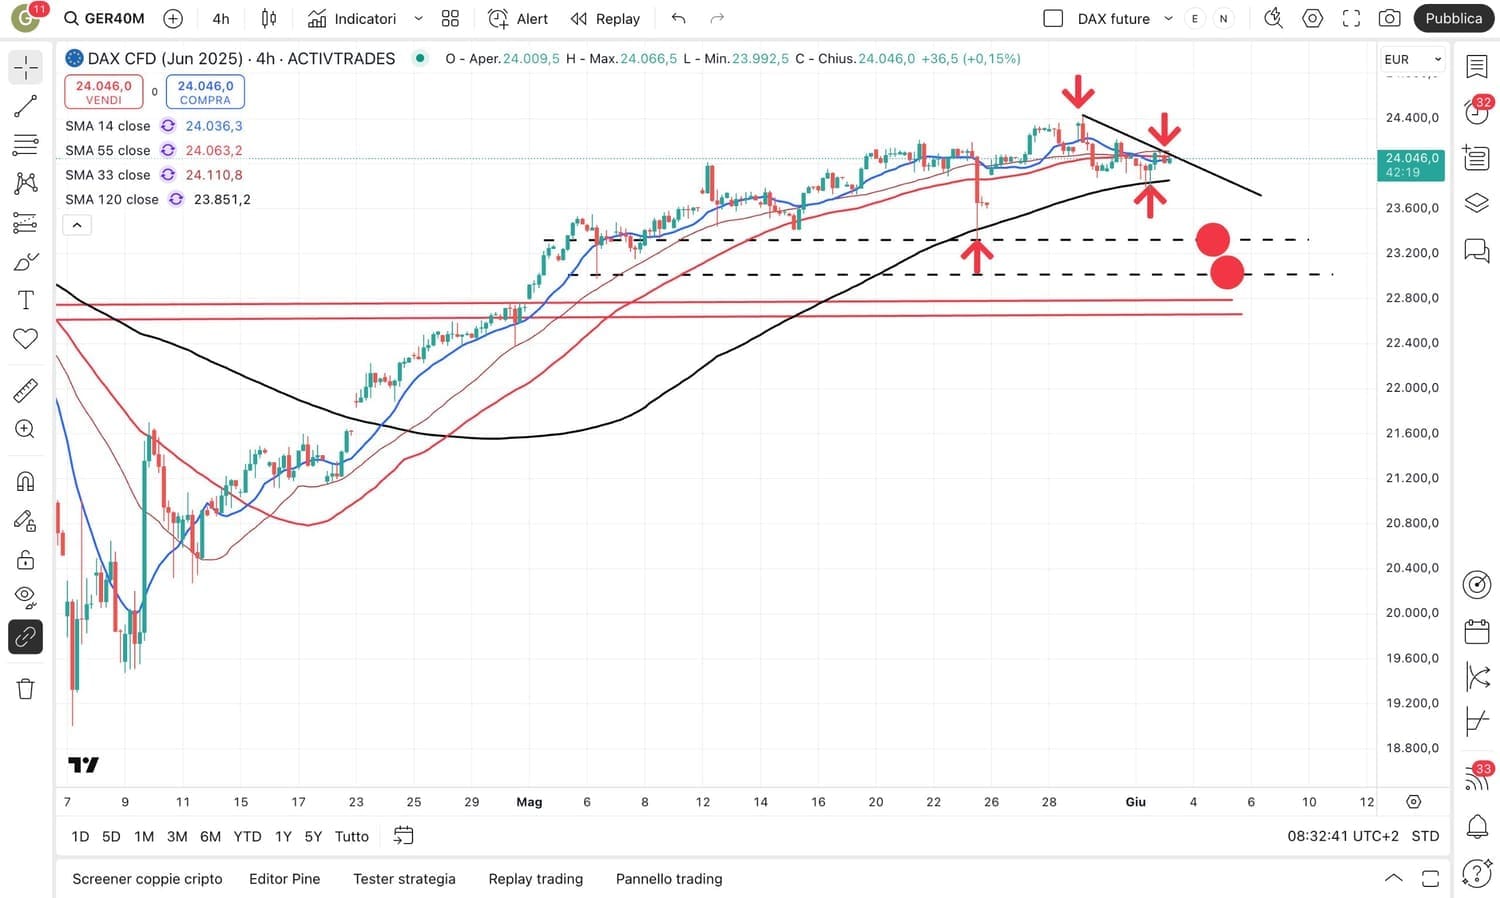1500x898 pixels.
Task: Toggle the SMA 55 close indicator icon
Action: [168, 150]
